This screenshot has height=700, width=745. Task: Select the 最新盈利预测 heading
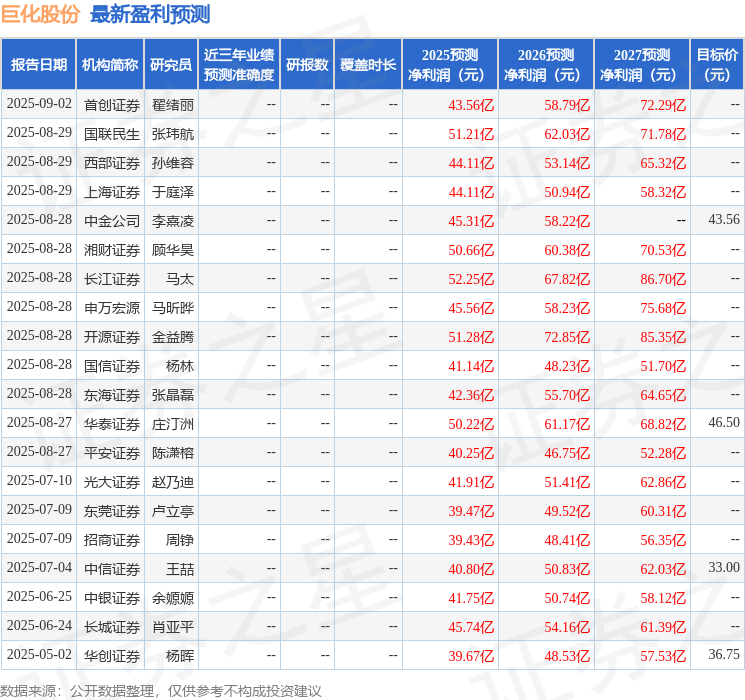coord(150,14)
